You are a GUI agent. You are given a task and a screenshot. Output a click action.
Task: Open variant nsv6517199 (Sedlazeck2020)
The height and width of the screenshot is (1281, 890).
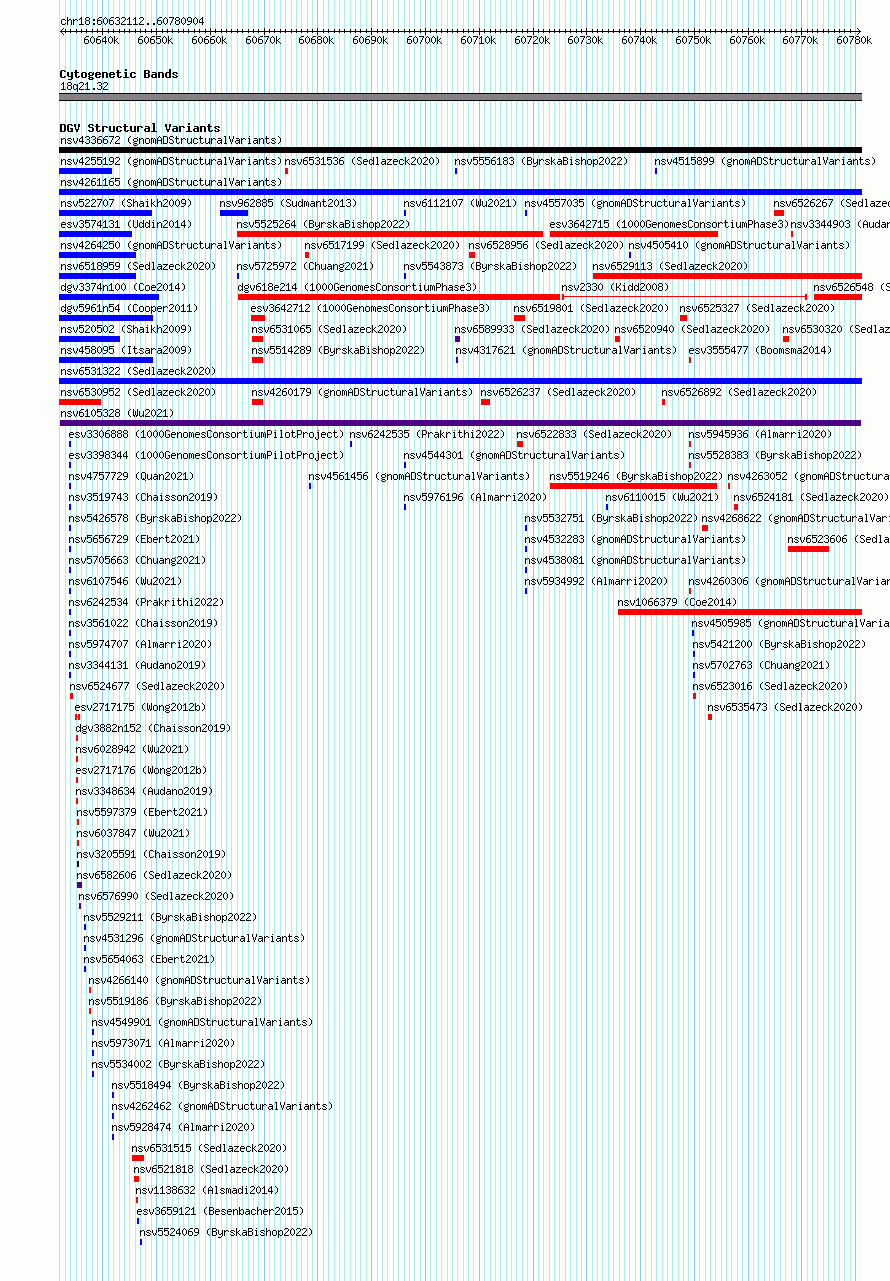382,245
